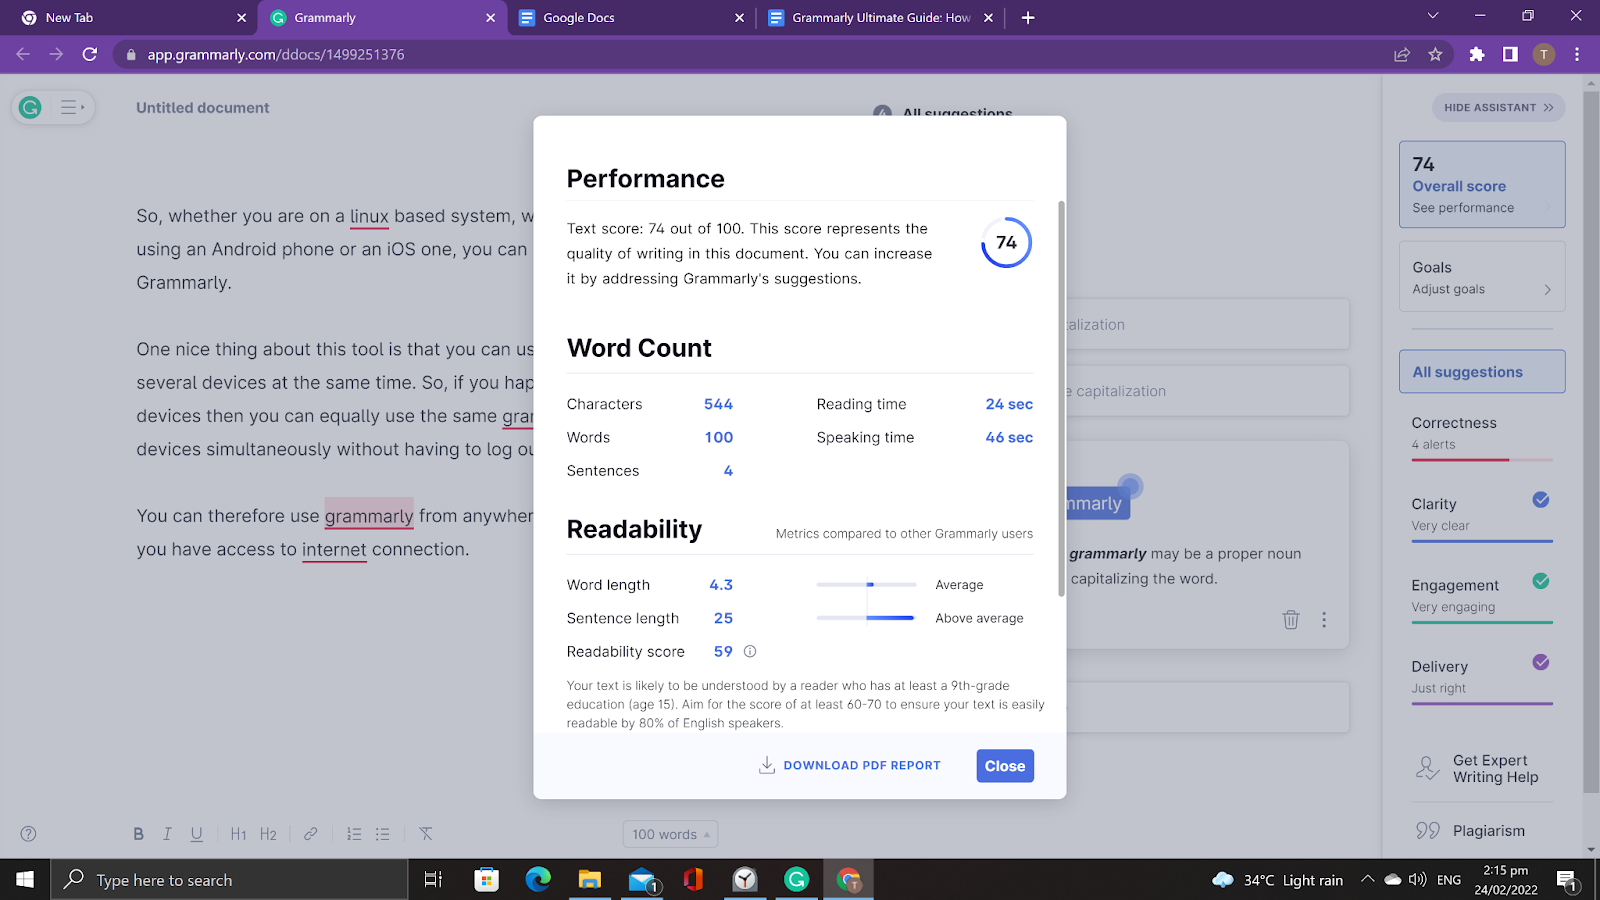The image size is (1600, 900).
Task: Click the Delivery checkmark badge
Action: coord(1541,662)
